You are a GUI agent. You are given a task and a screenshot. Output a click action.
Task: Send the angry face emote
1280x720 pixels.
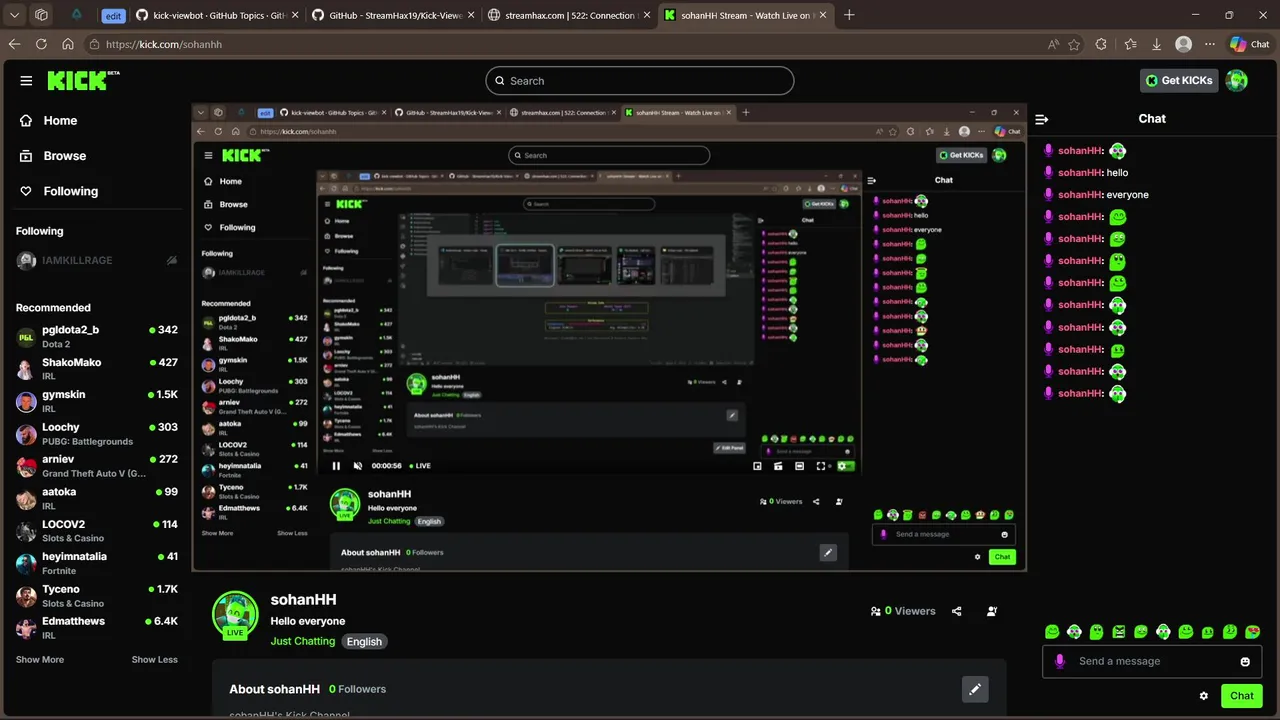click(x=1119, y=632)
